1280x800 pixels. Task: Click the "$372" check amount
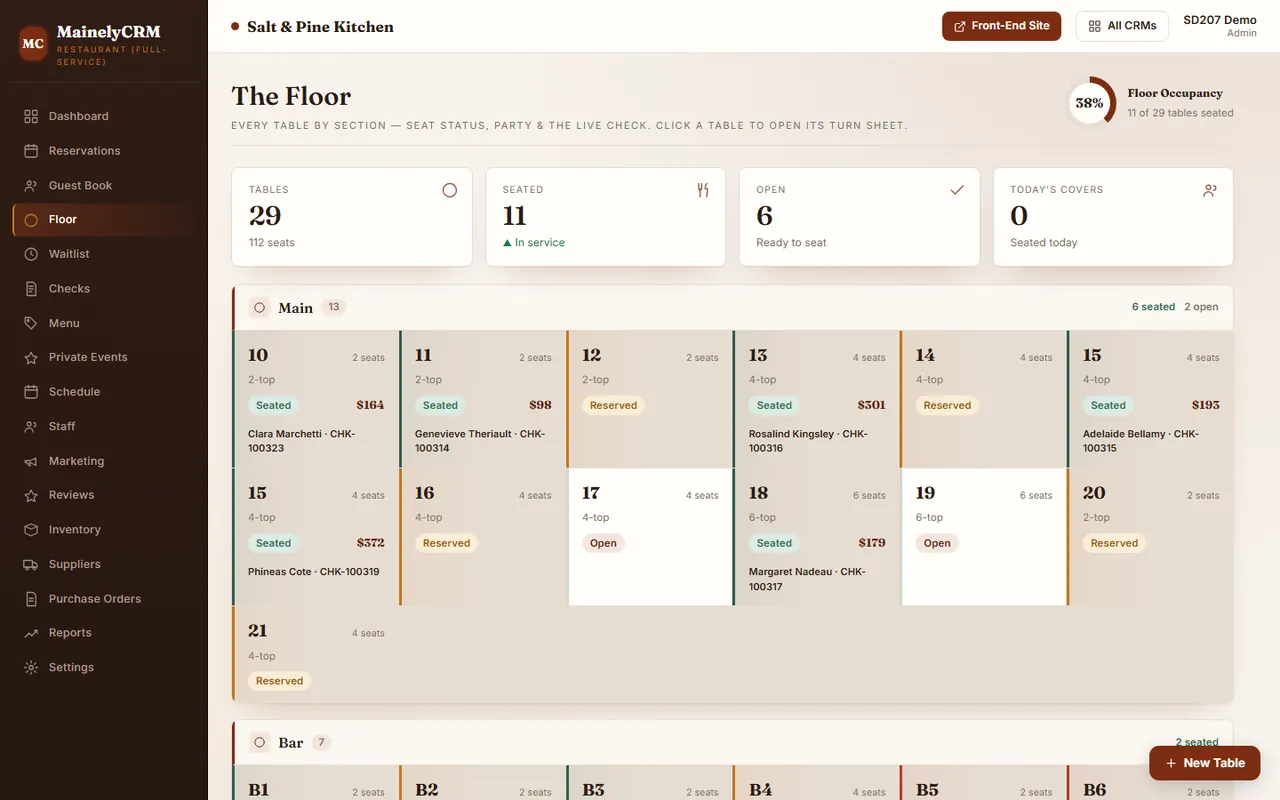click(x=371, y=543)
